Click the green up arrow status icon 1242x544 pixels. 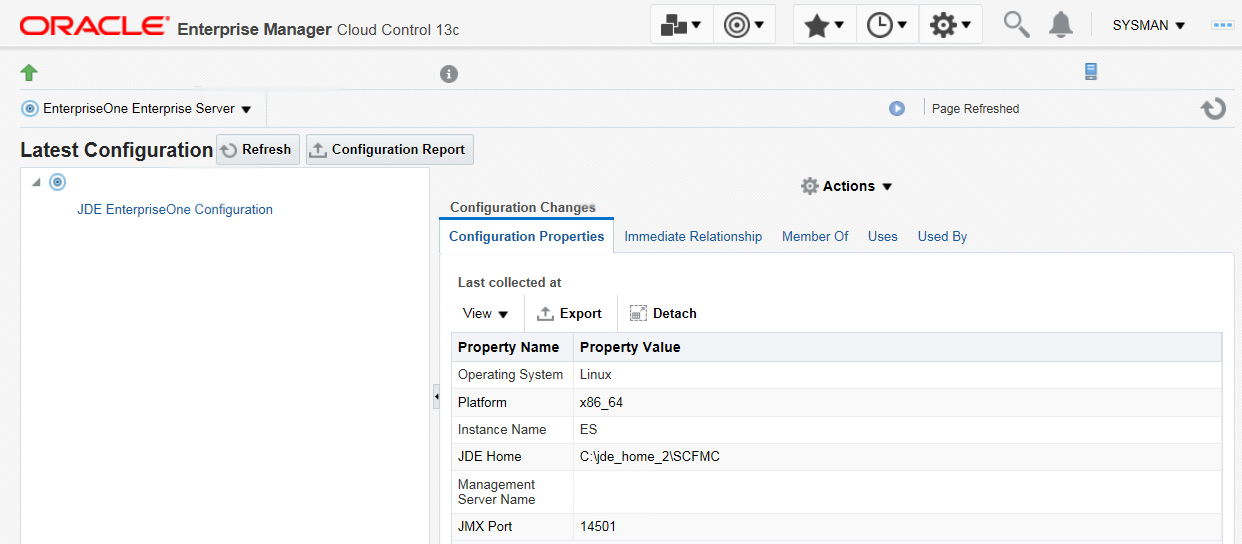(x=29, y=72)
